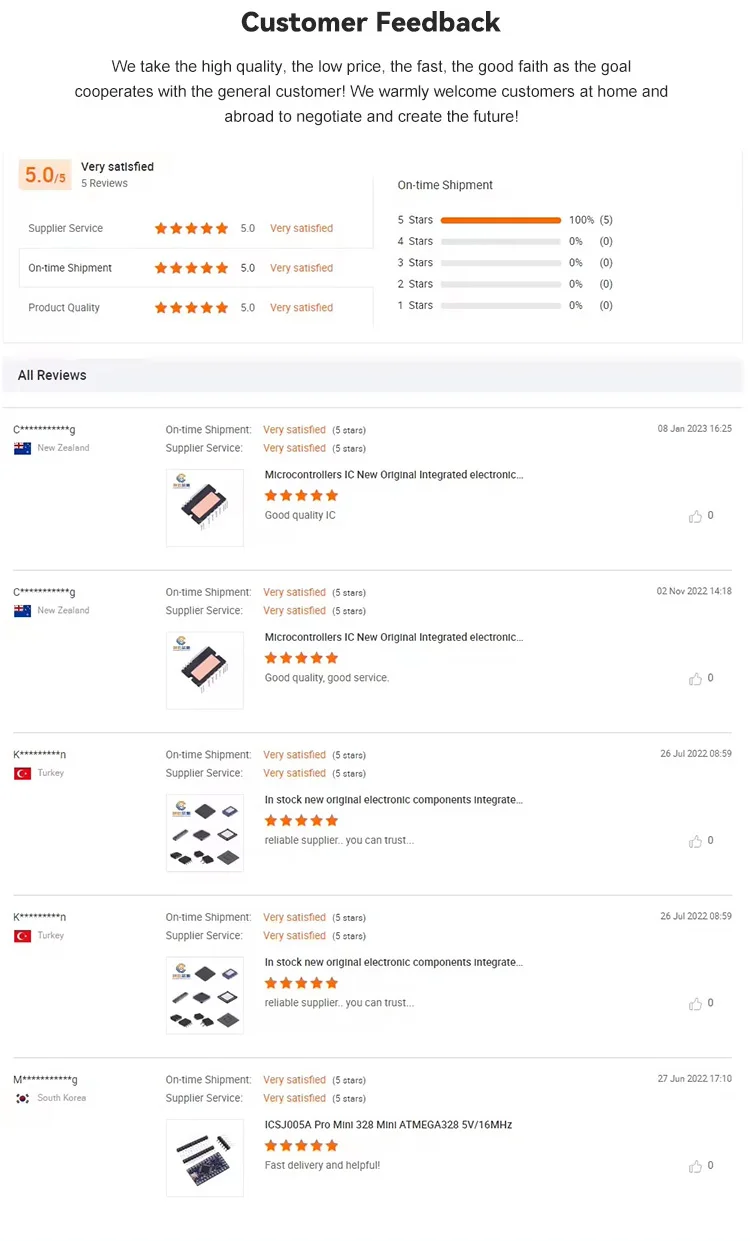Viewport: 750px width, 1241px height.
Task: Open first 'Microcontrollers IC New Original' product link
Action: [394, 475]
